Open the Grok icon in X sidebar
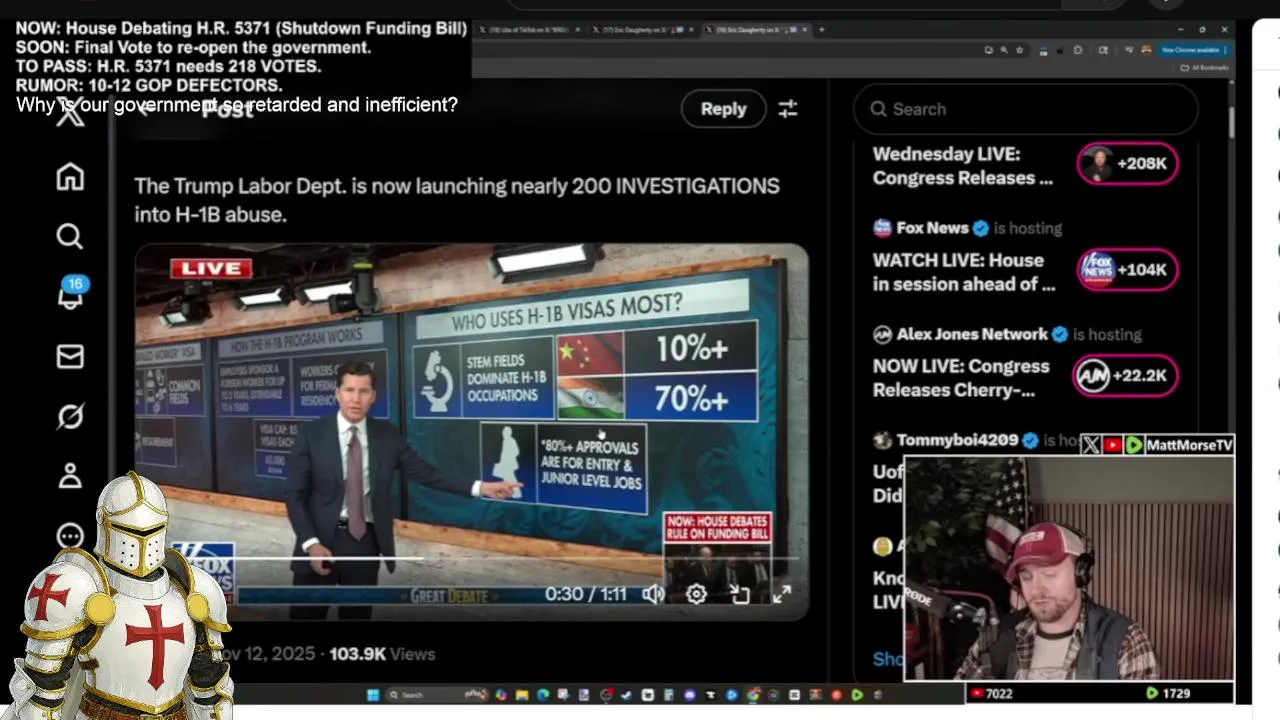 [70, 416]
